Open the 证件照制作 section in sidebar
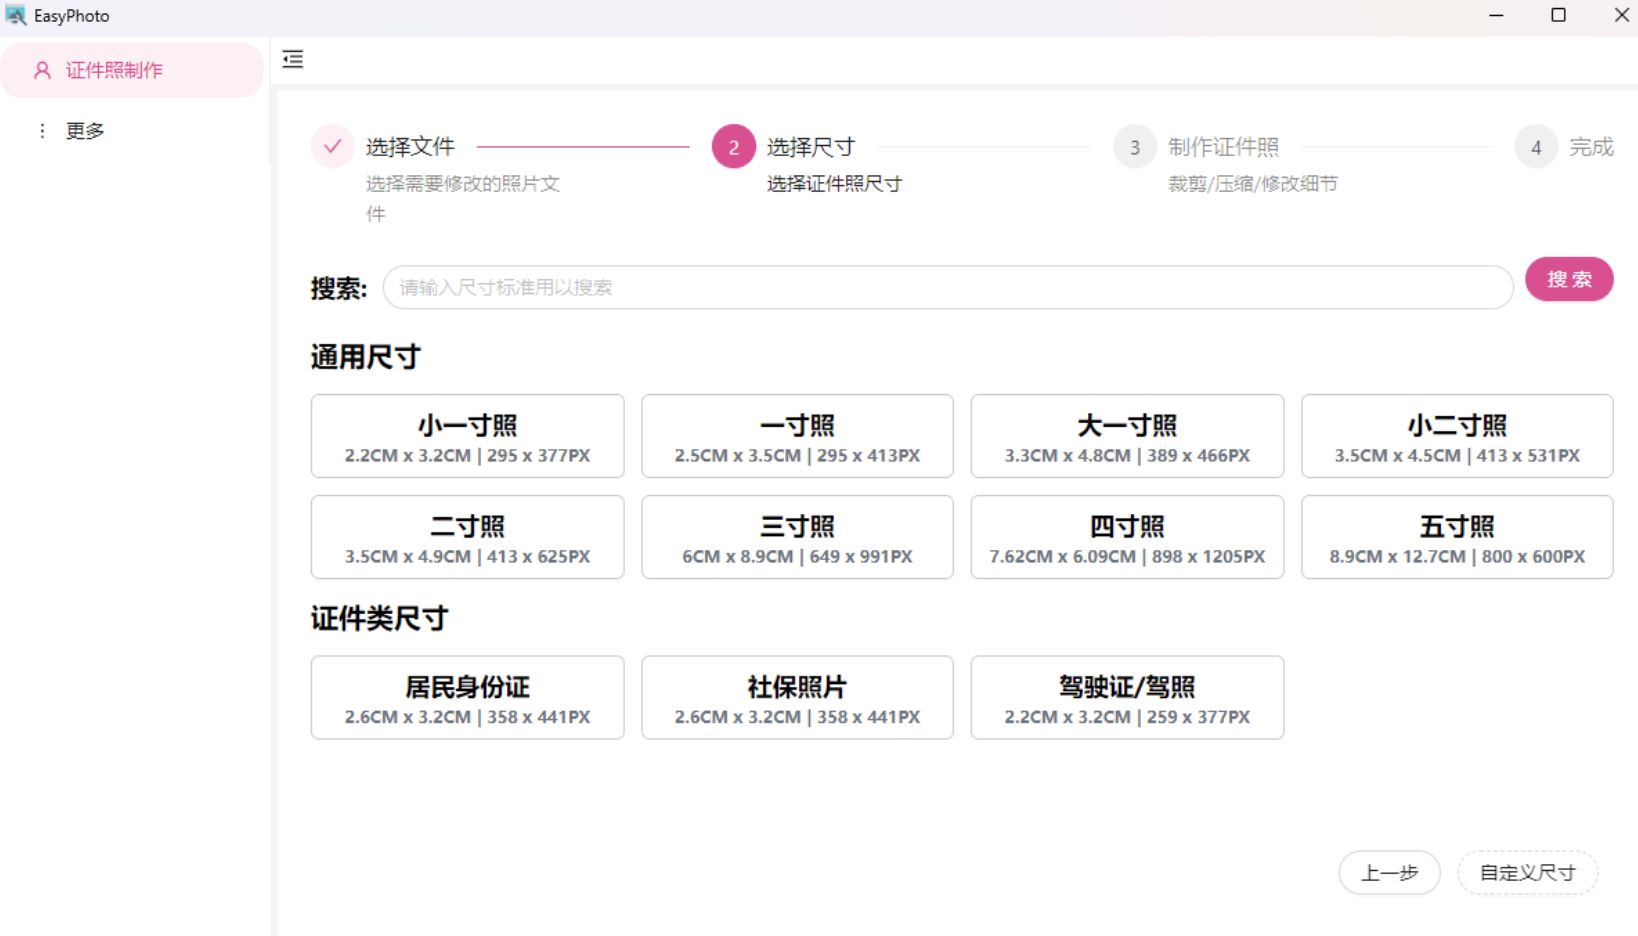This screenshot has width=1638, height=936. [x=113, y=69]
